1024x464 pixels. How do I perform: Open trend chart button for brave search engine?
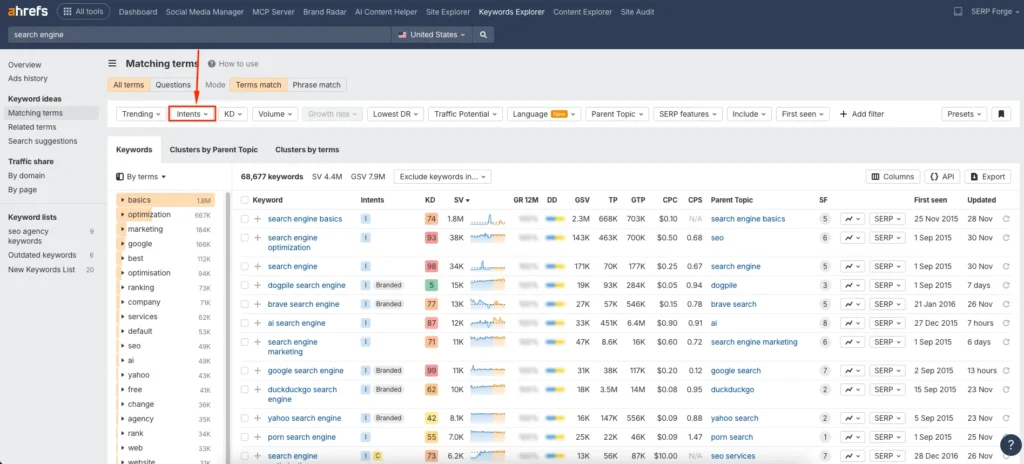click(x=852, y=305)
